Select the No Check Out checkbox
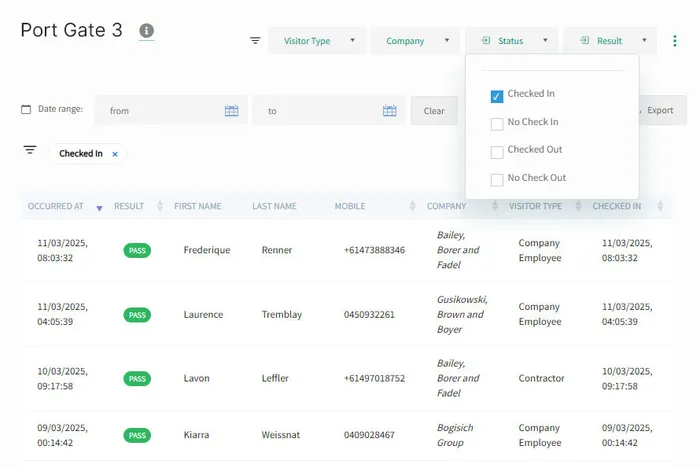700x468 pixels. tap(497, 180)
